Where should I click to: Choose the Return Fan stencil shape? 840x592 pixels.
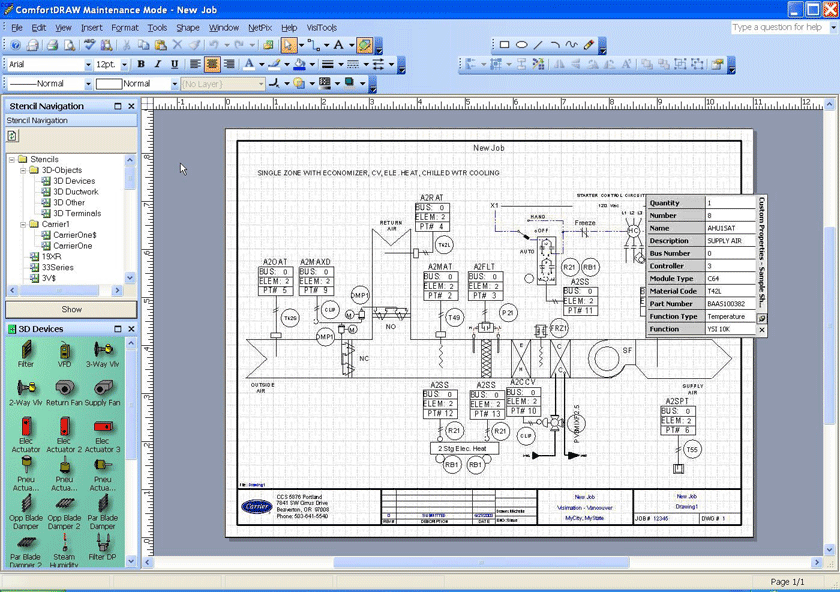coord(64,385)
